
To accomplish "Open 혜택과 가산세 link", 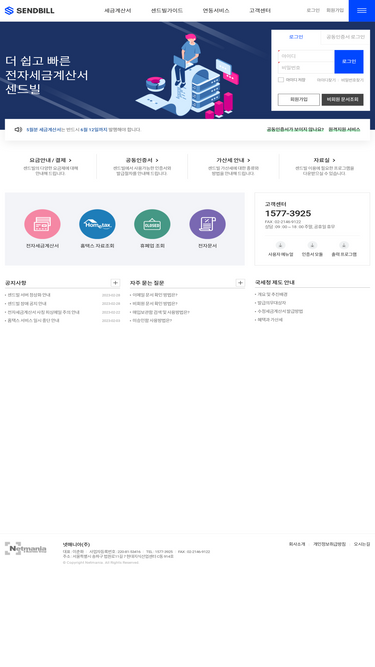I will [270, 320].
